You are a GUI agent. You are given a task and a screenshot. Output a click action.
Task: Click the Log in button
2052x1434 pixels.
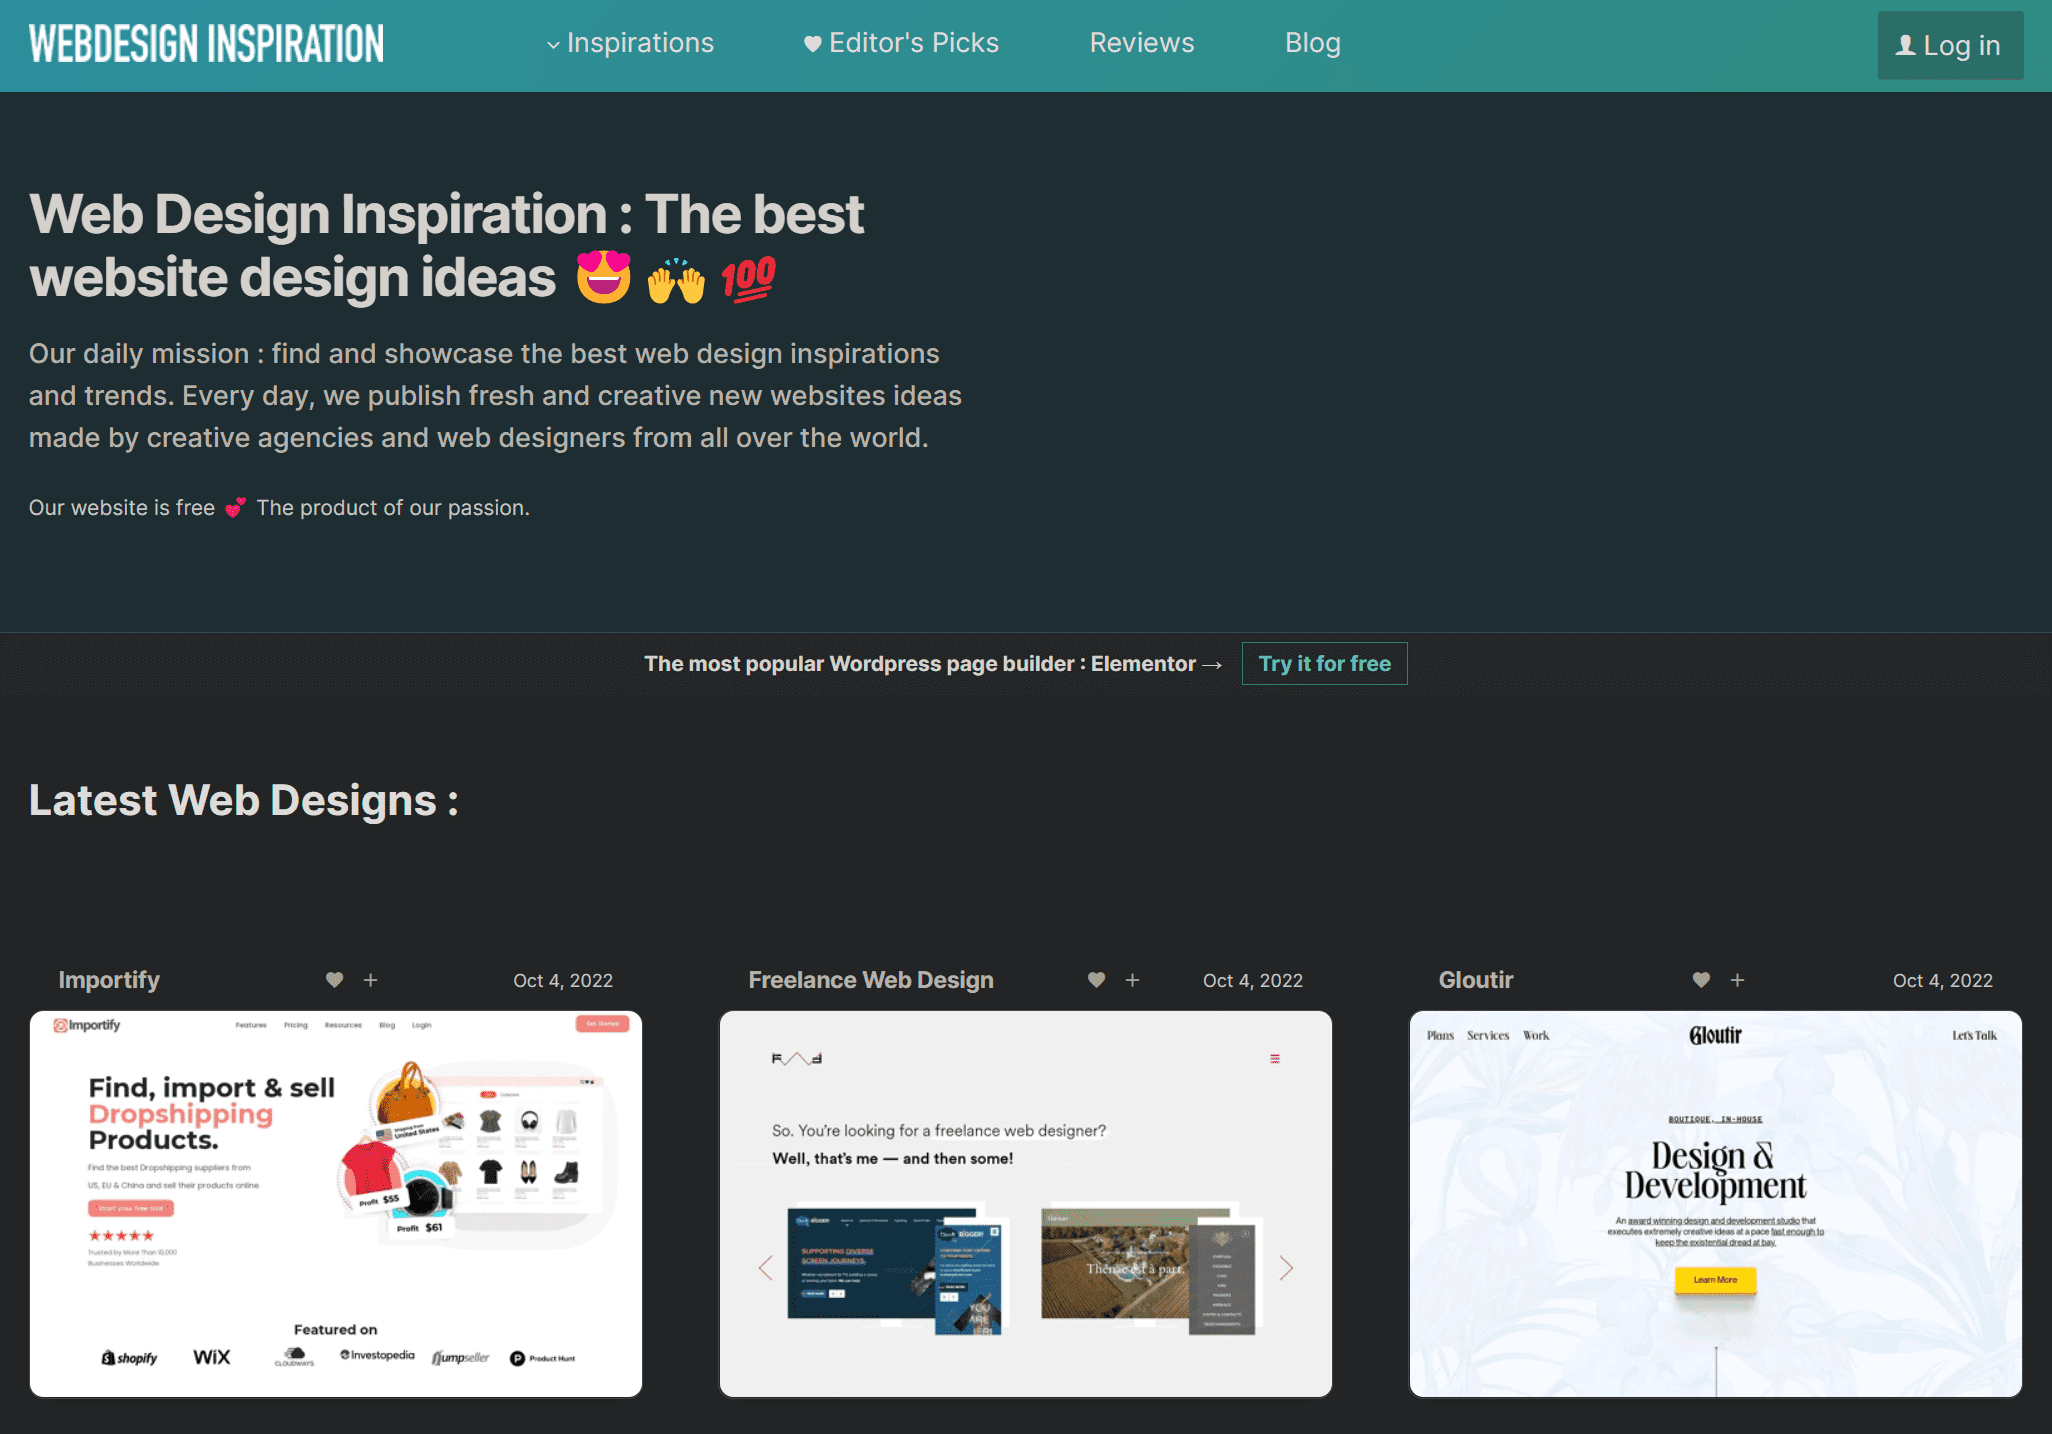(x=1950, y=45)
